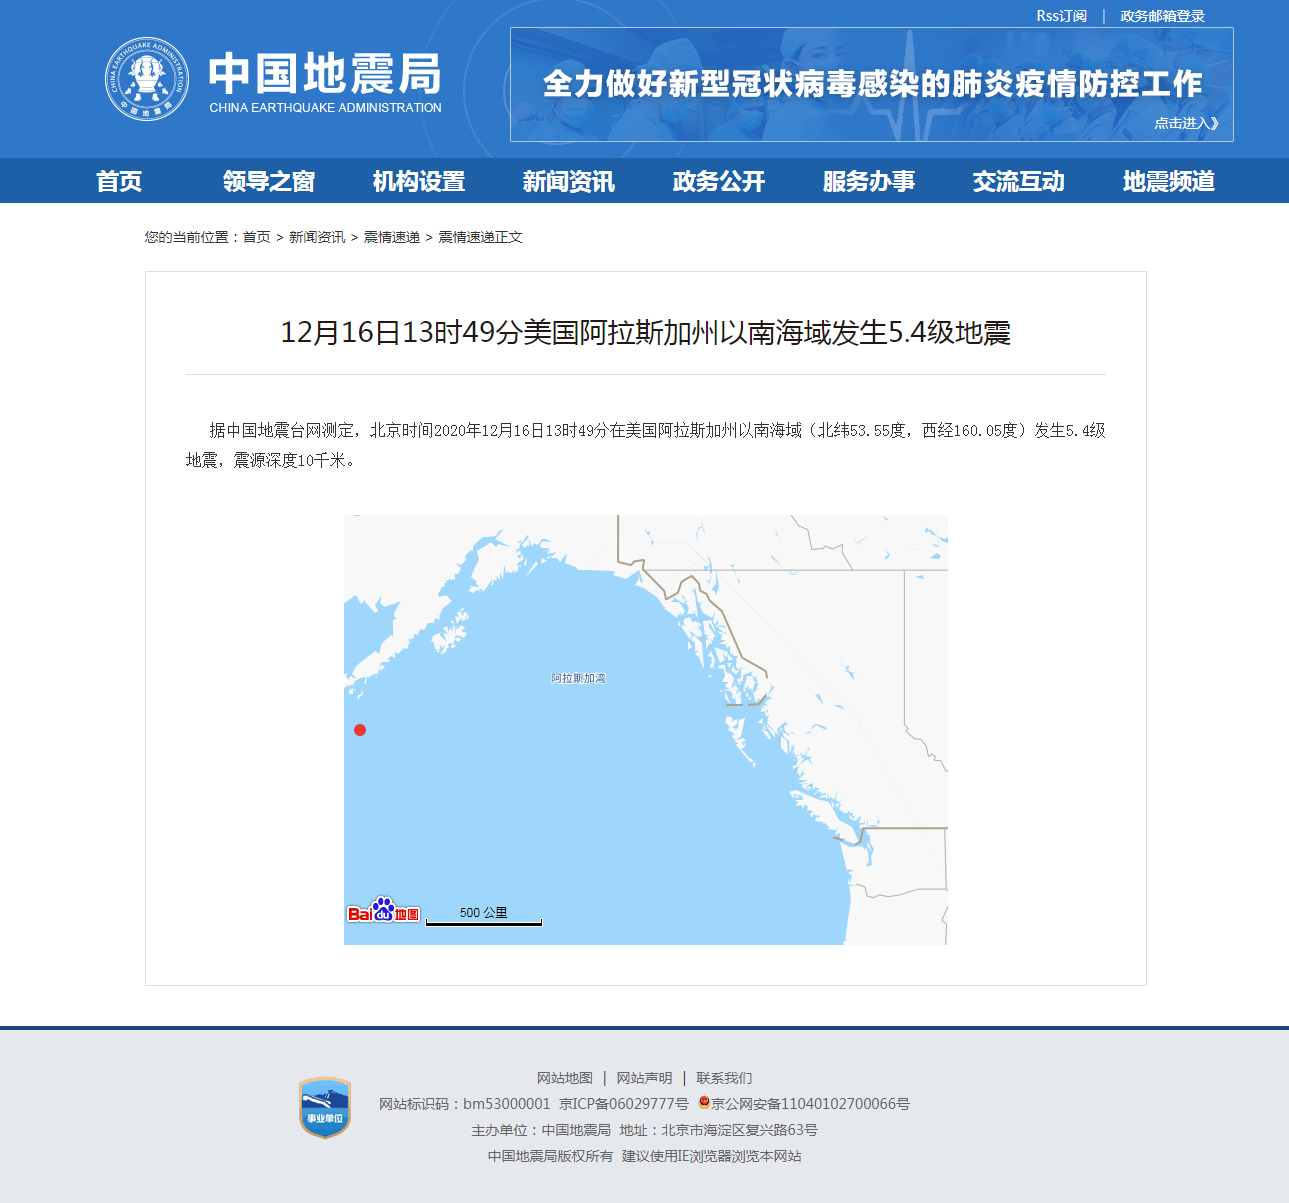1289x1203 pixels.
Task: Go to 新闻资讯 in the main menu
Action: coord(569,181)
